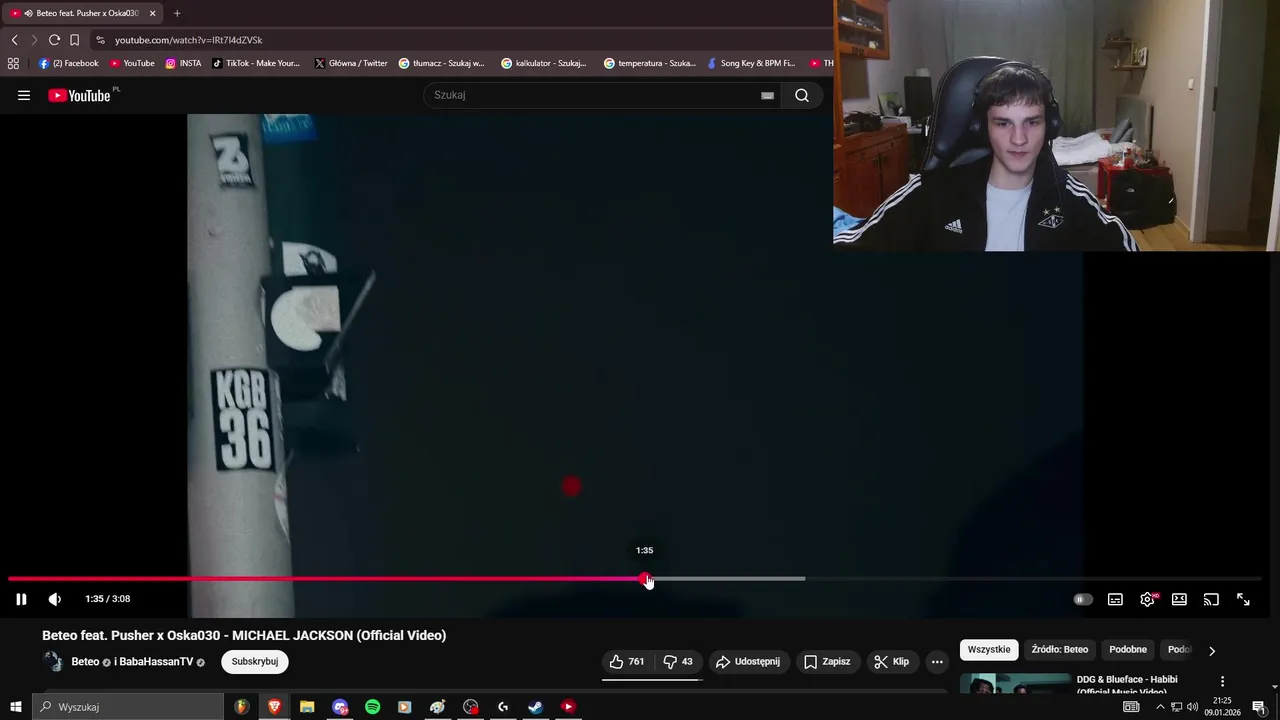Screen dimensions: 1280x720
Task: Select the Źródło: Beteo chip
Action: (1060, 649)
